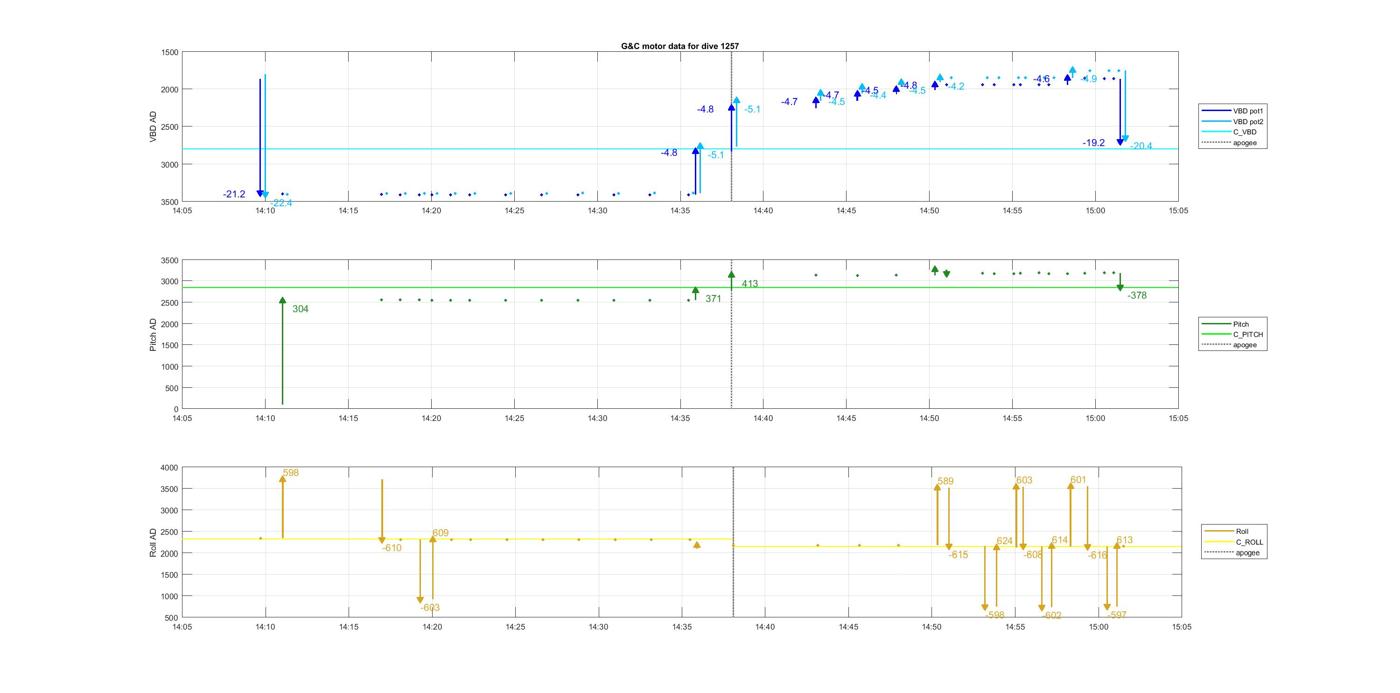Click the "-4.2" VBD value label
The width and height of the screenshot is (1400, 693).
[x=955, y=86]
